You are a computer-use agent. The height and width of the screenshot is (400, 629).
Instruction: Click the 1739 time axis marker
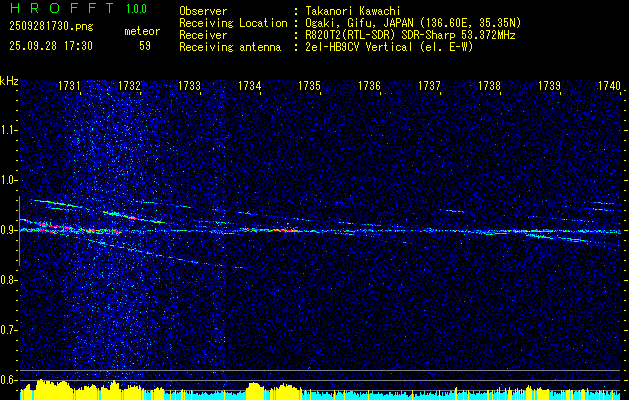pyautogui.click(x=549, y=85)
